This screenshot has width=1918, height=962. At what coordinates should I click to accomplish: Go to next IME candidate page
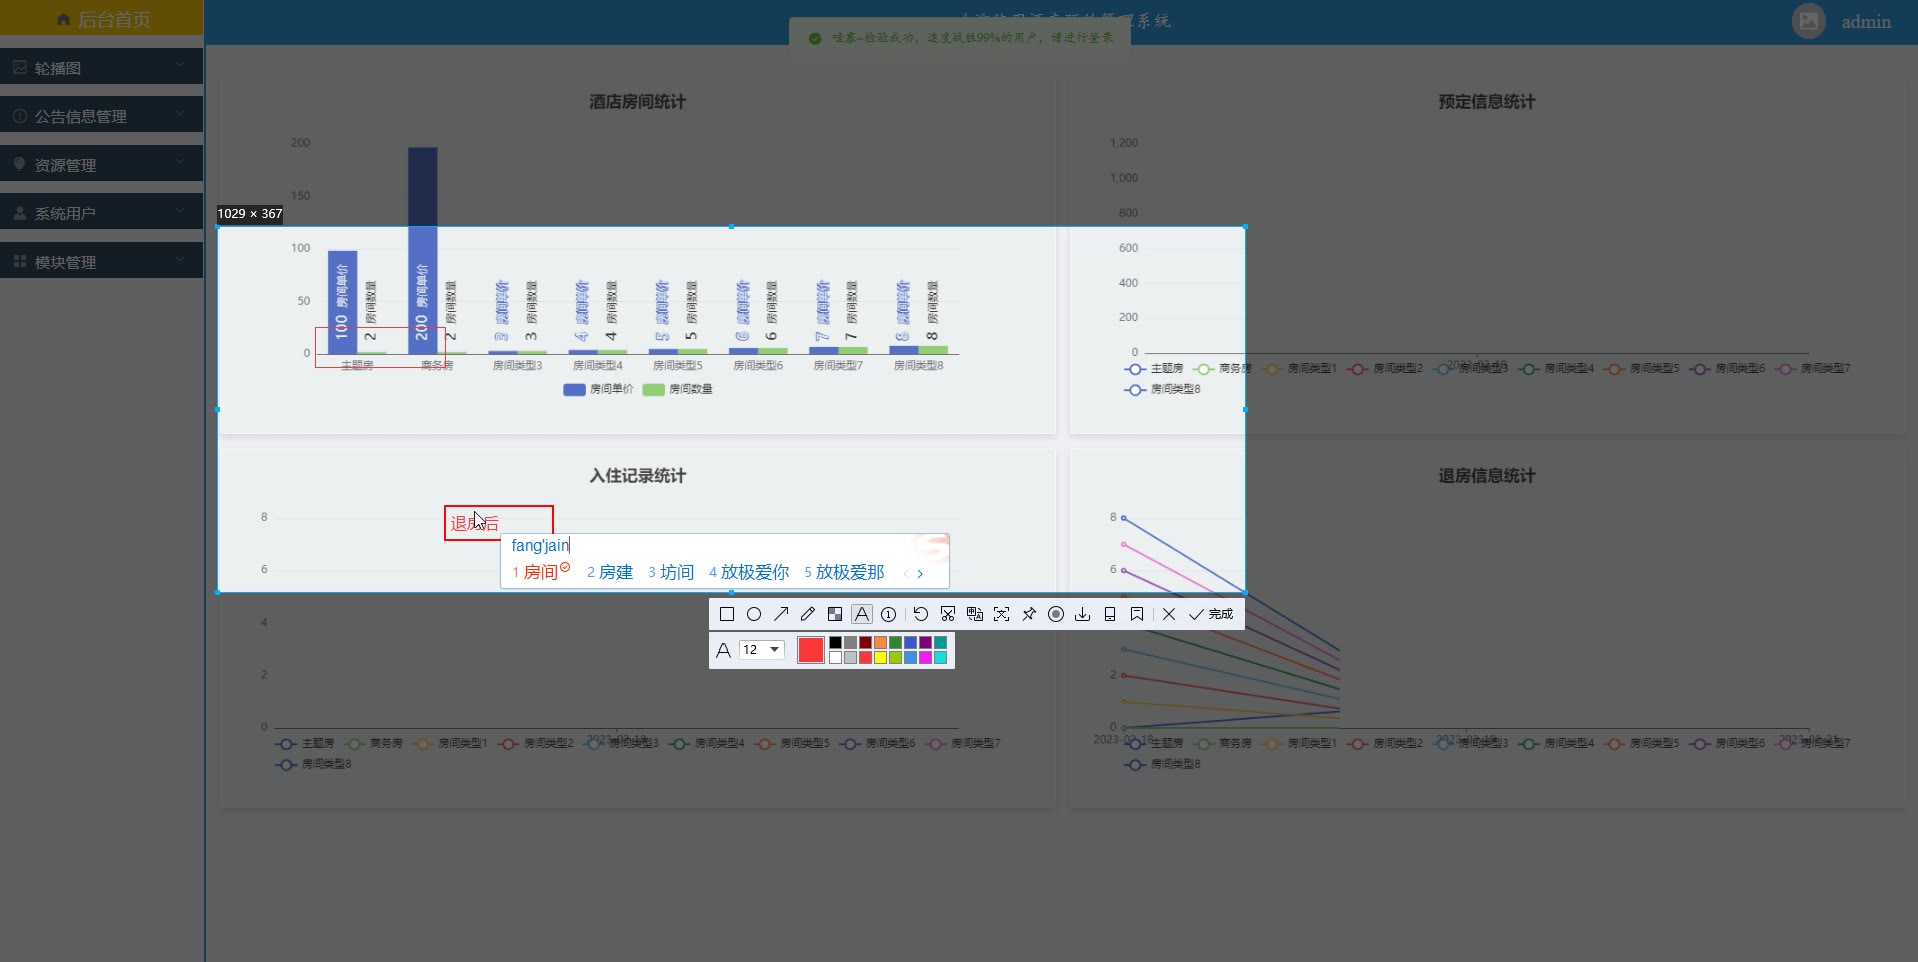coord(920,574)
